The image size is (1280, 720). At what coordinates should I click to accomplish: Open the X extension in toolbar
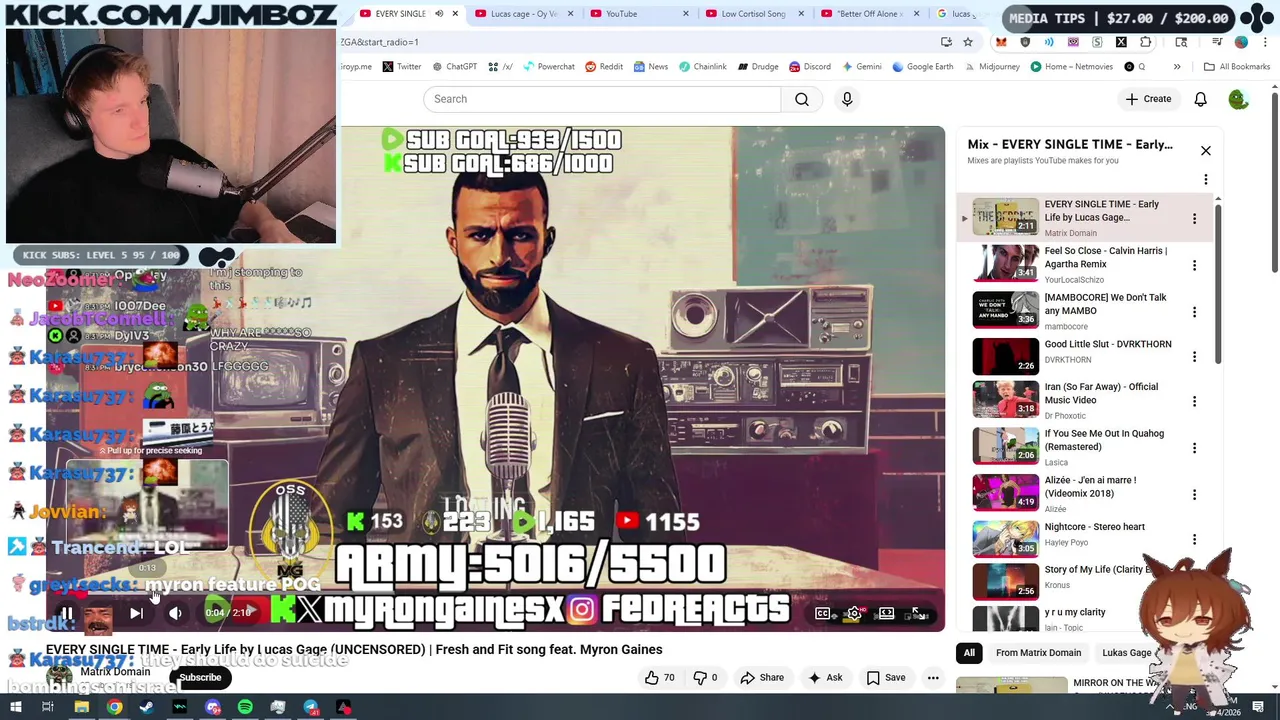(x=1121, y=42)
